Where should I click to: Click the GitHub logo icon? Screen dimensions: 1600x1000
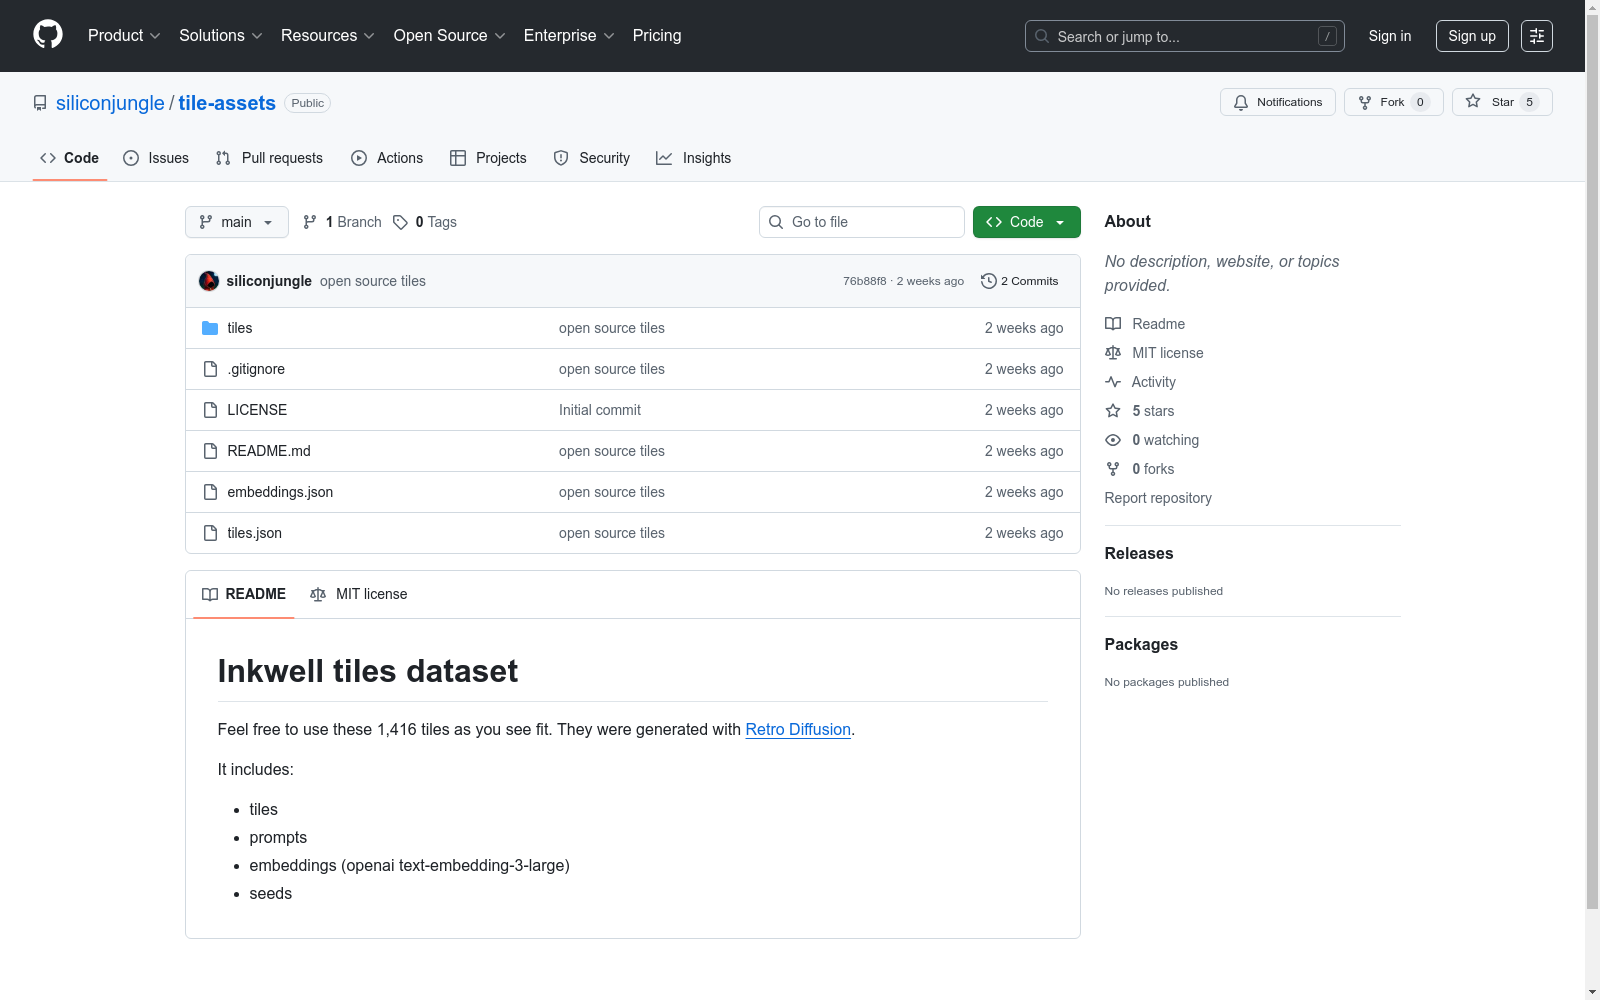[x=48, y=35]
